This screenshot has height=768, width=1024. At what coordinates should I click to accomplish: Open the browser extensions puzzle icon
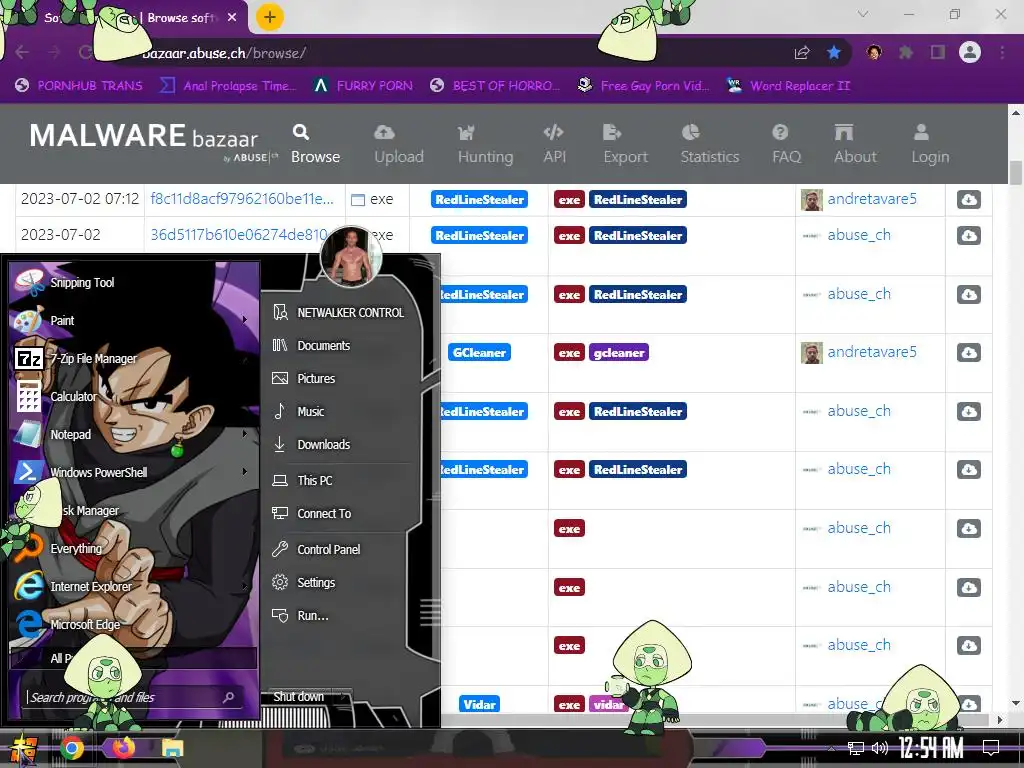(x=906, y=52)
